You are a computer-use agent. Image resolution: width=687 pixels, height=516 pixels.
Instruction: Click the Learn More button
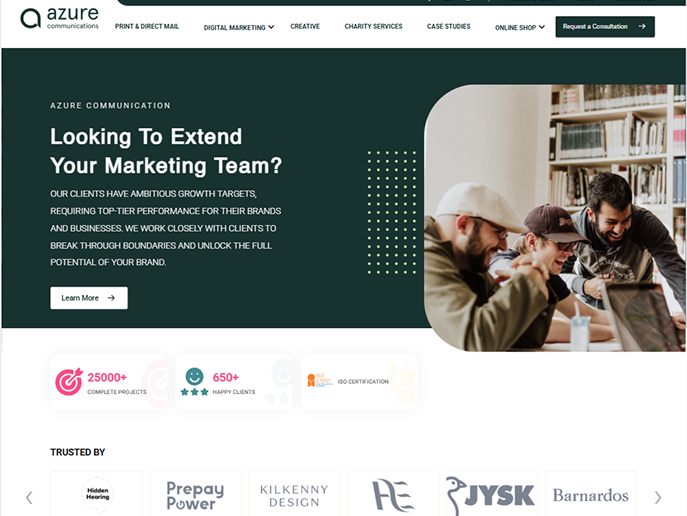[x=89, y=298]
